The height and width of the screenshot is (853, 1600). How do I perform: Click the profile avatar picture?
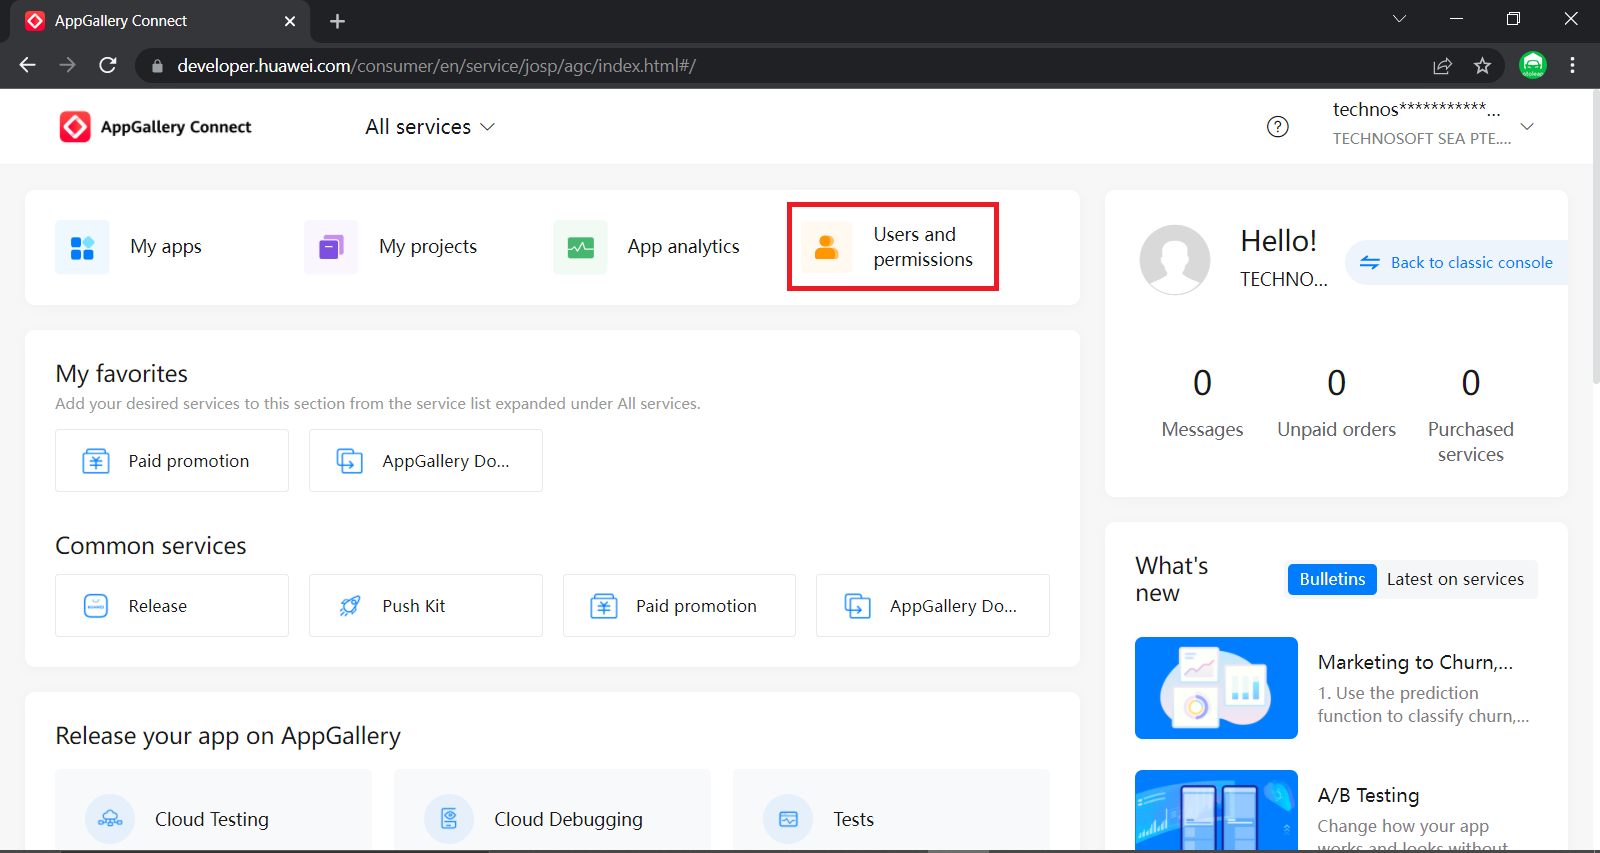[x=1175, y=260]
